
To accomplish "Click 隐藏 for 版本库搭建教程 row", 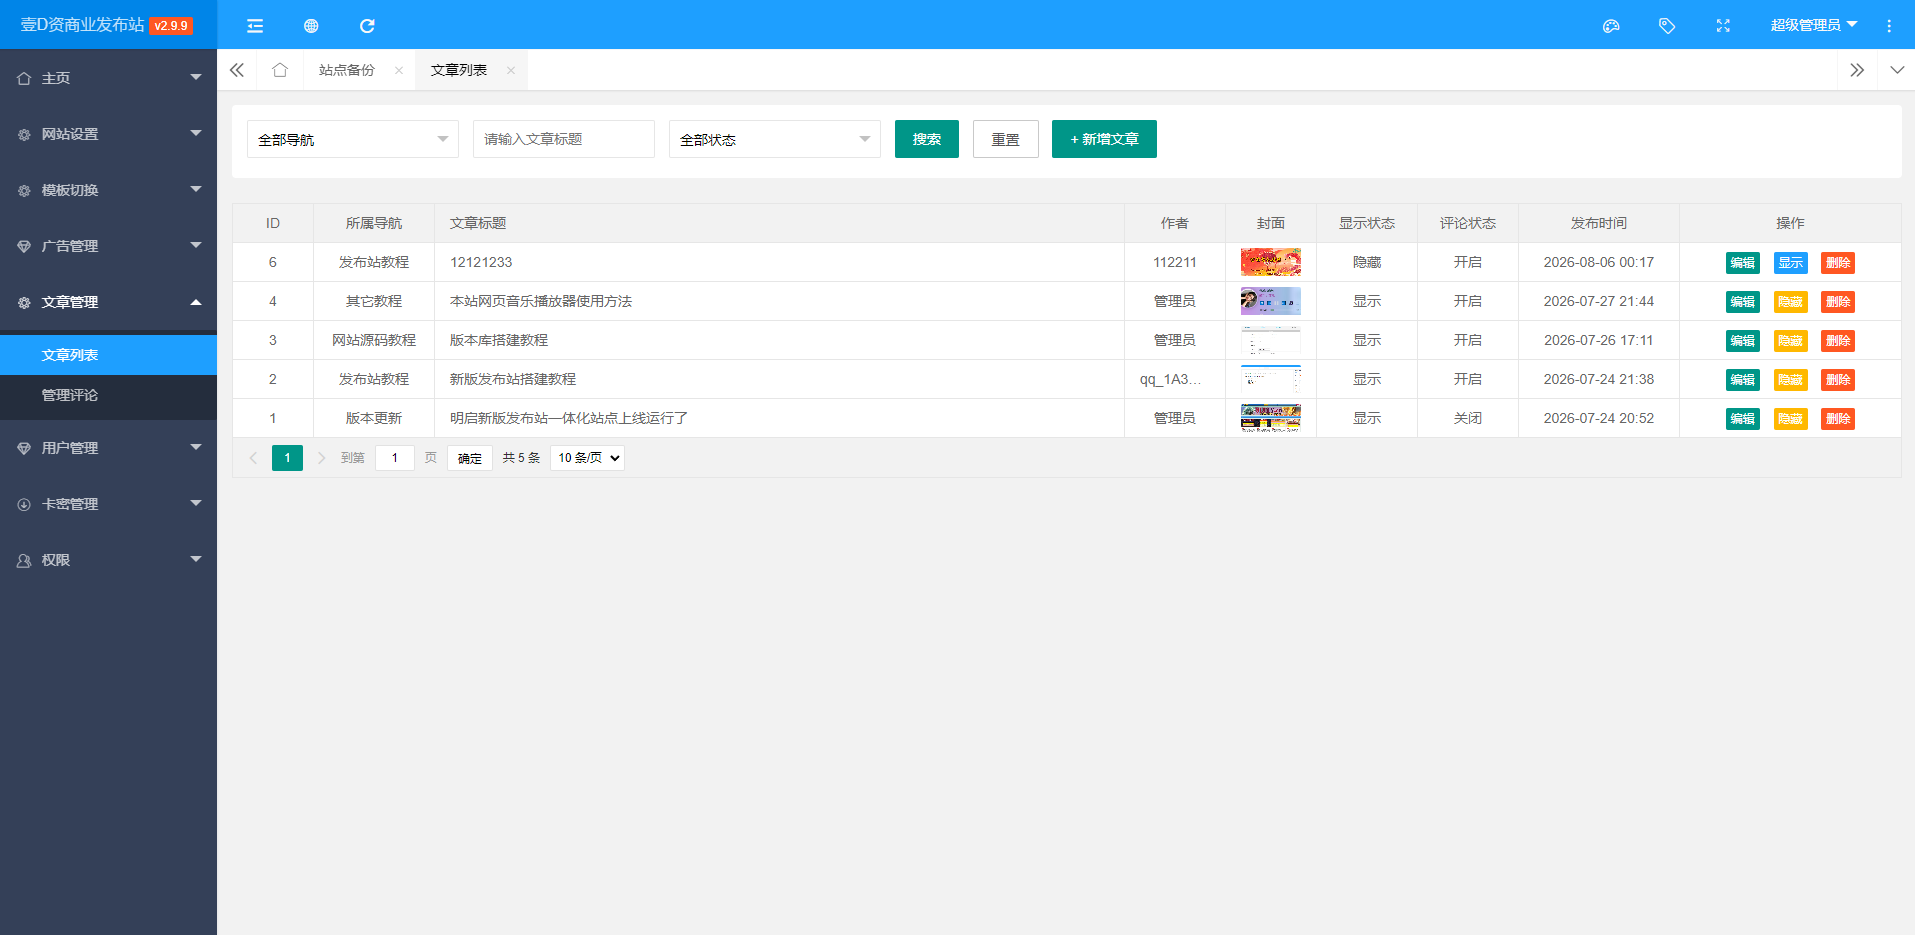I will pos(1791,341).
